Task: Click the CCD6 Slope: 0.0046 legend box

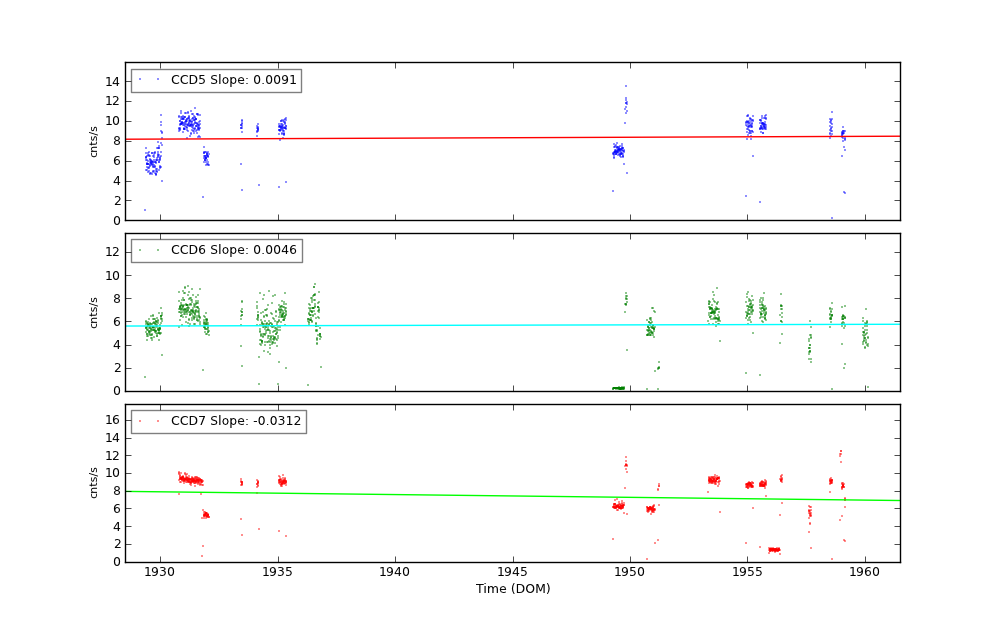Action: pos(216,250)
